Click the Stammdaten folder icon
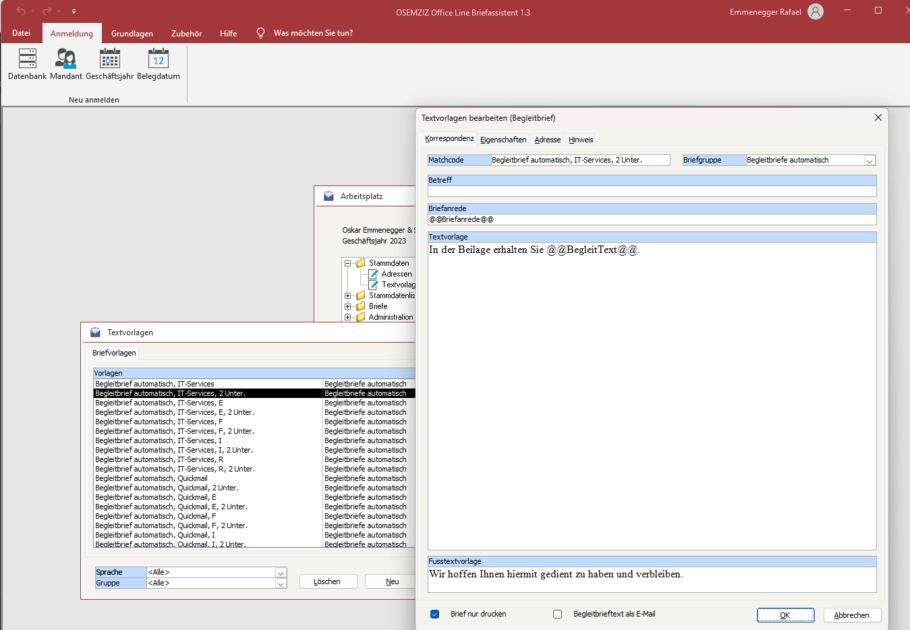910x630 pixels. [360, 263]
